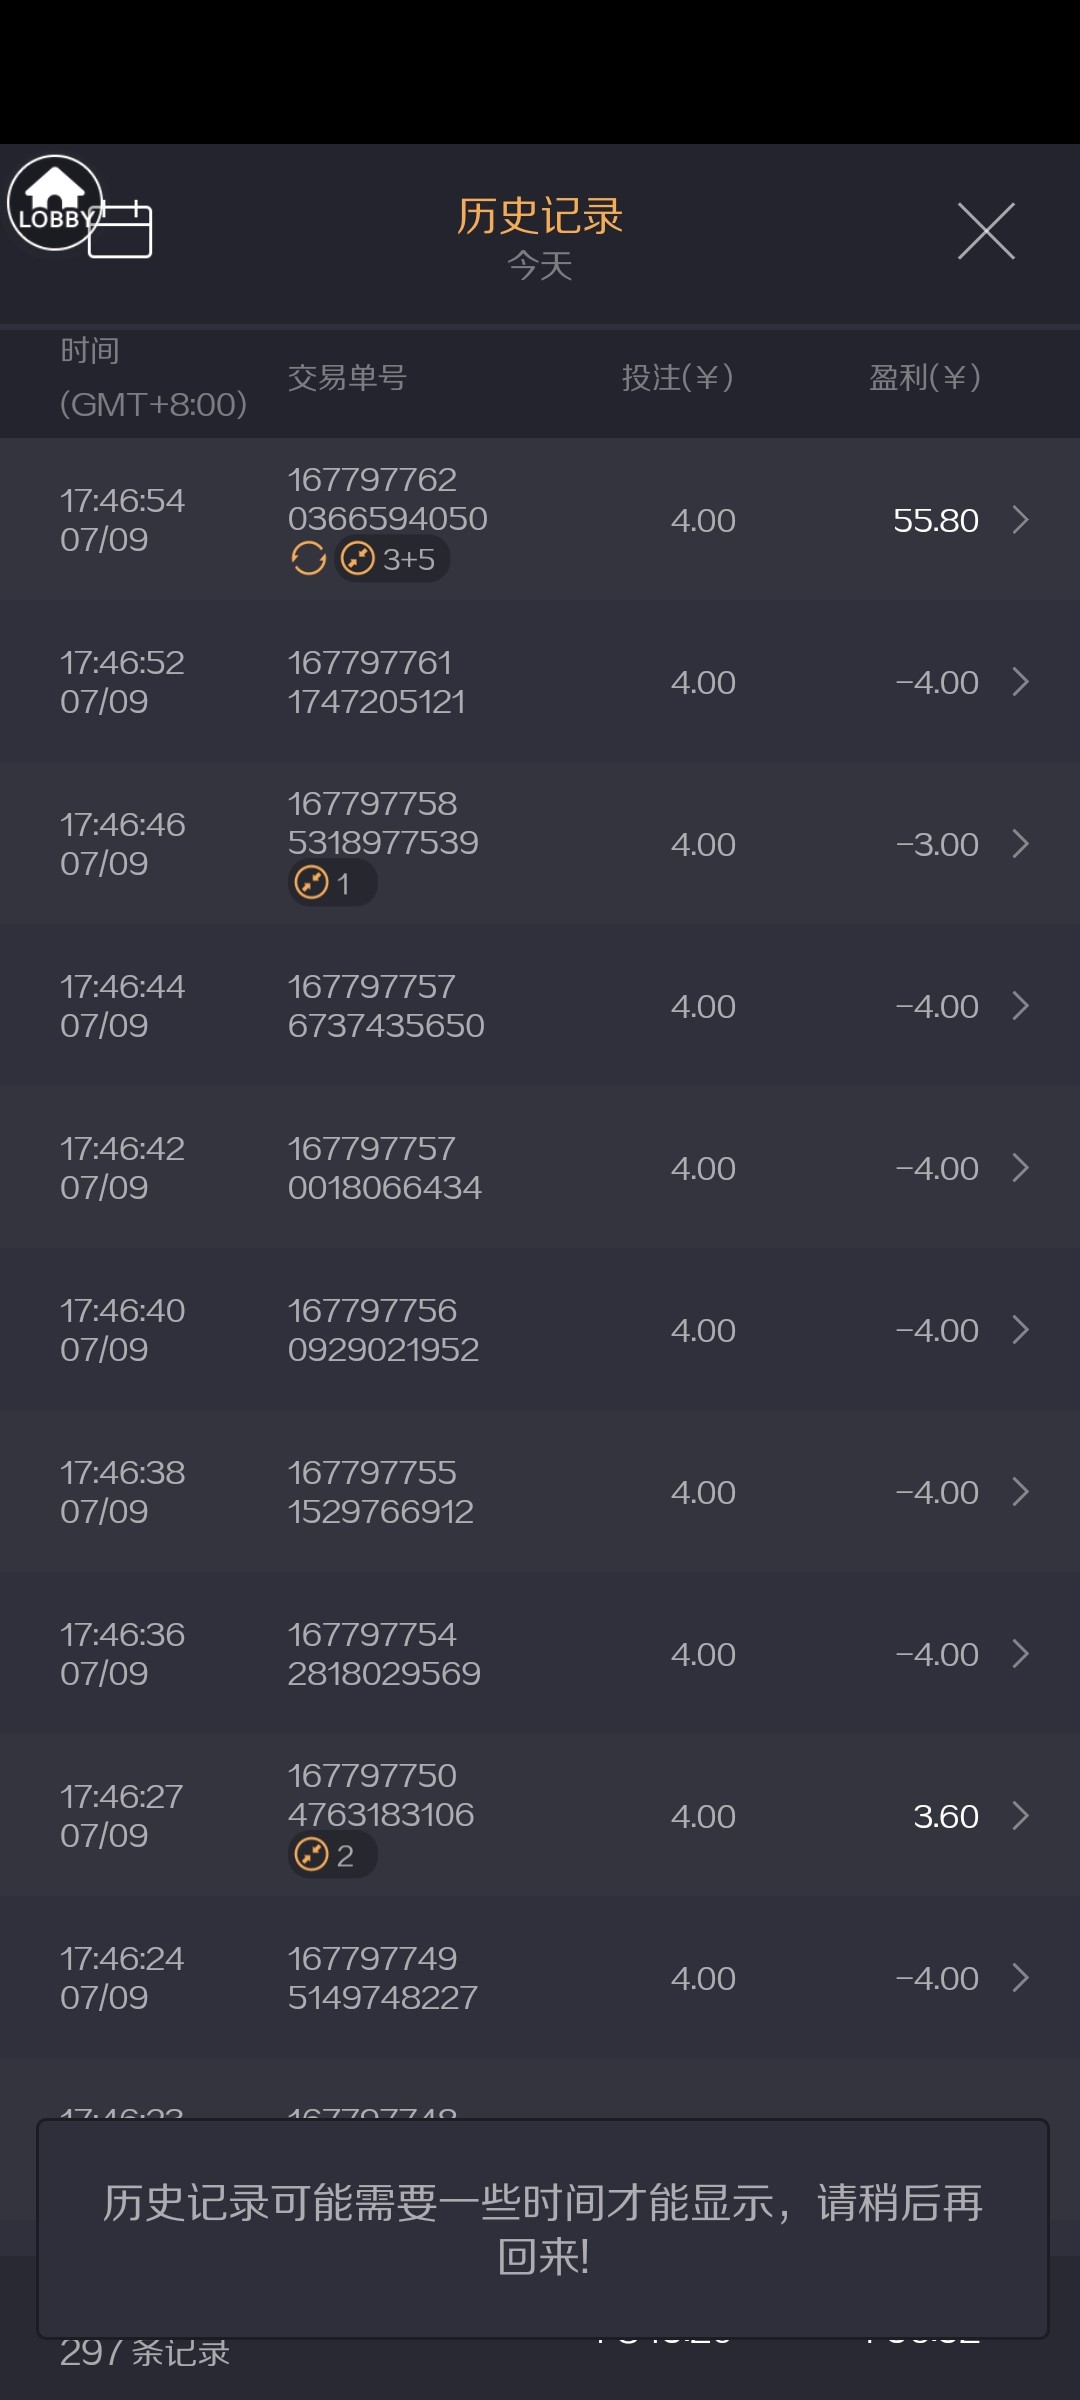The image size is (1080, 2400).
Task: Go to Lobby via home icon
Action: [54, 203]
